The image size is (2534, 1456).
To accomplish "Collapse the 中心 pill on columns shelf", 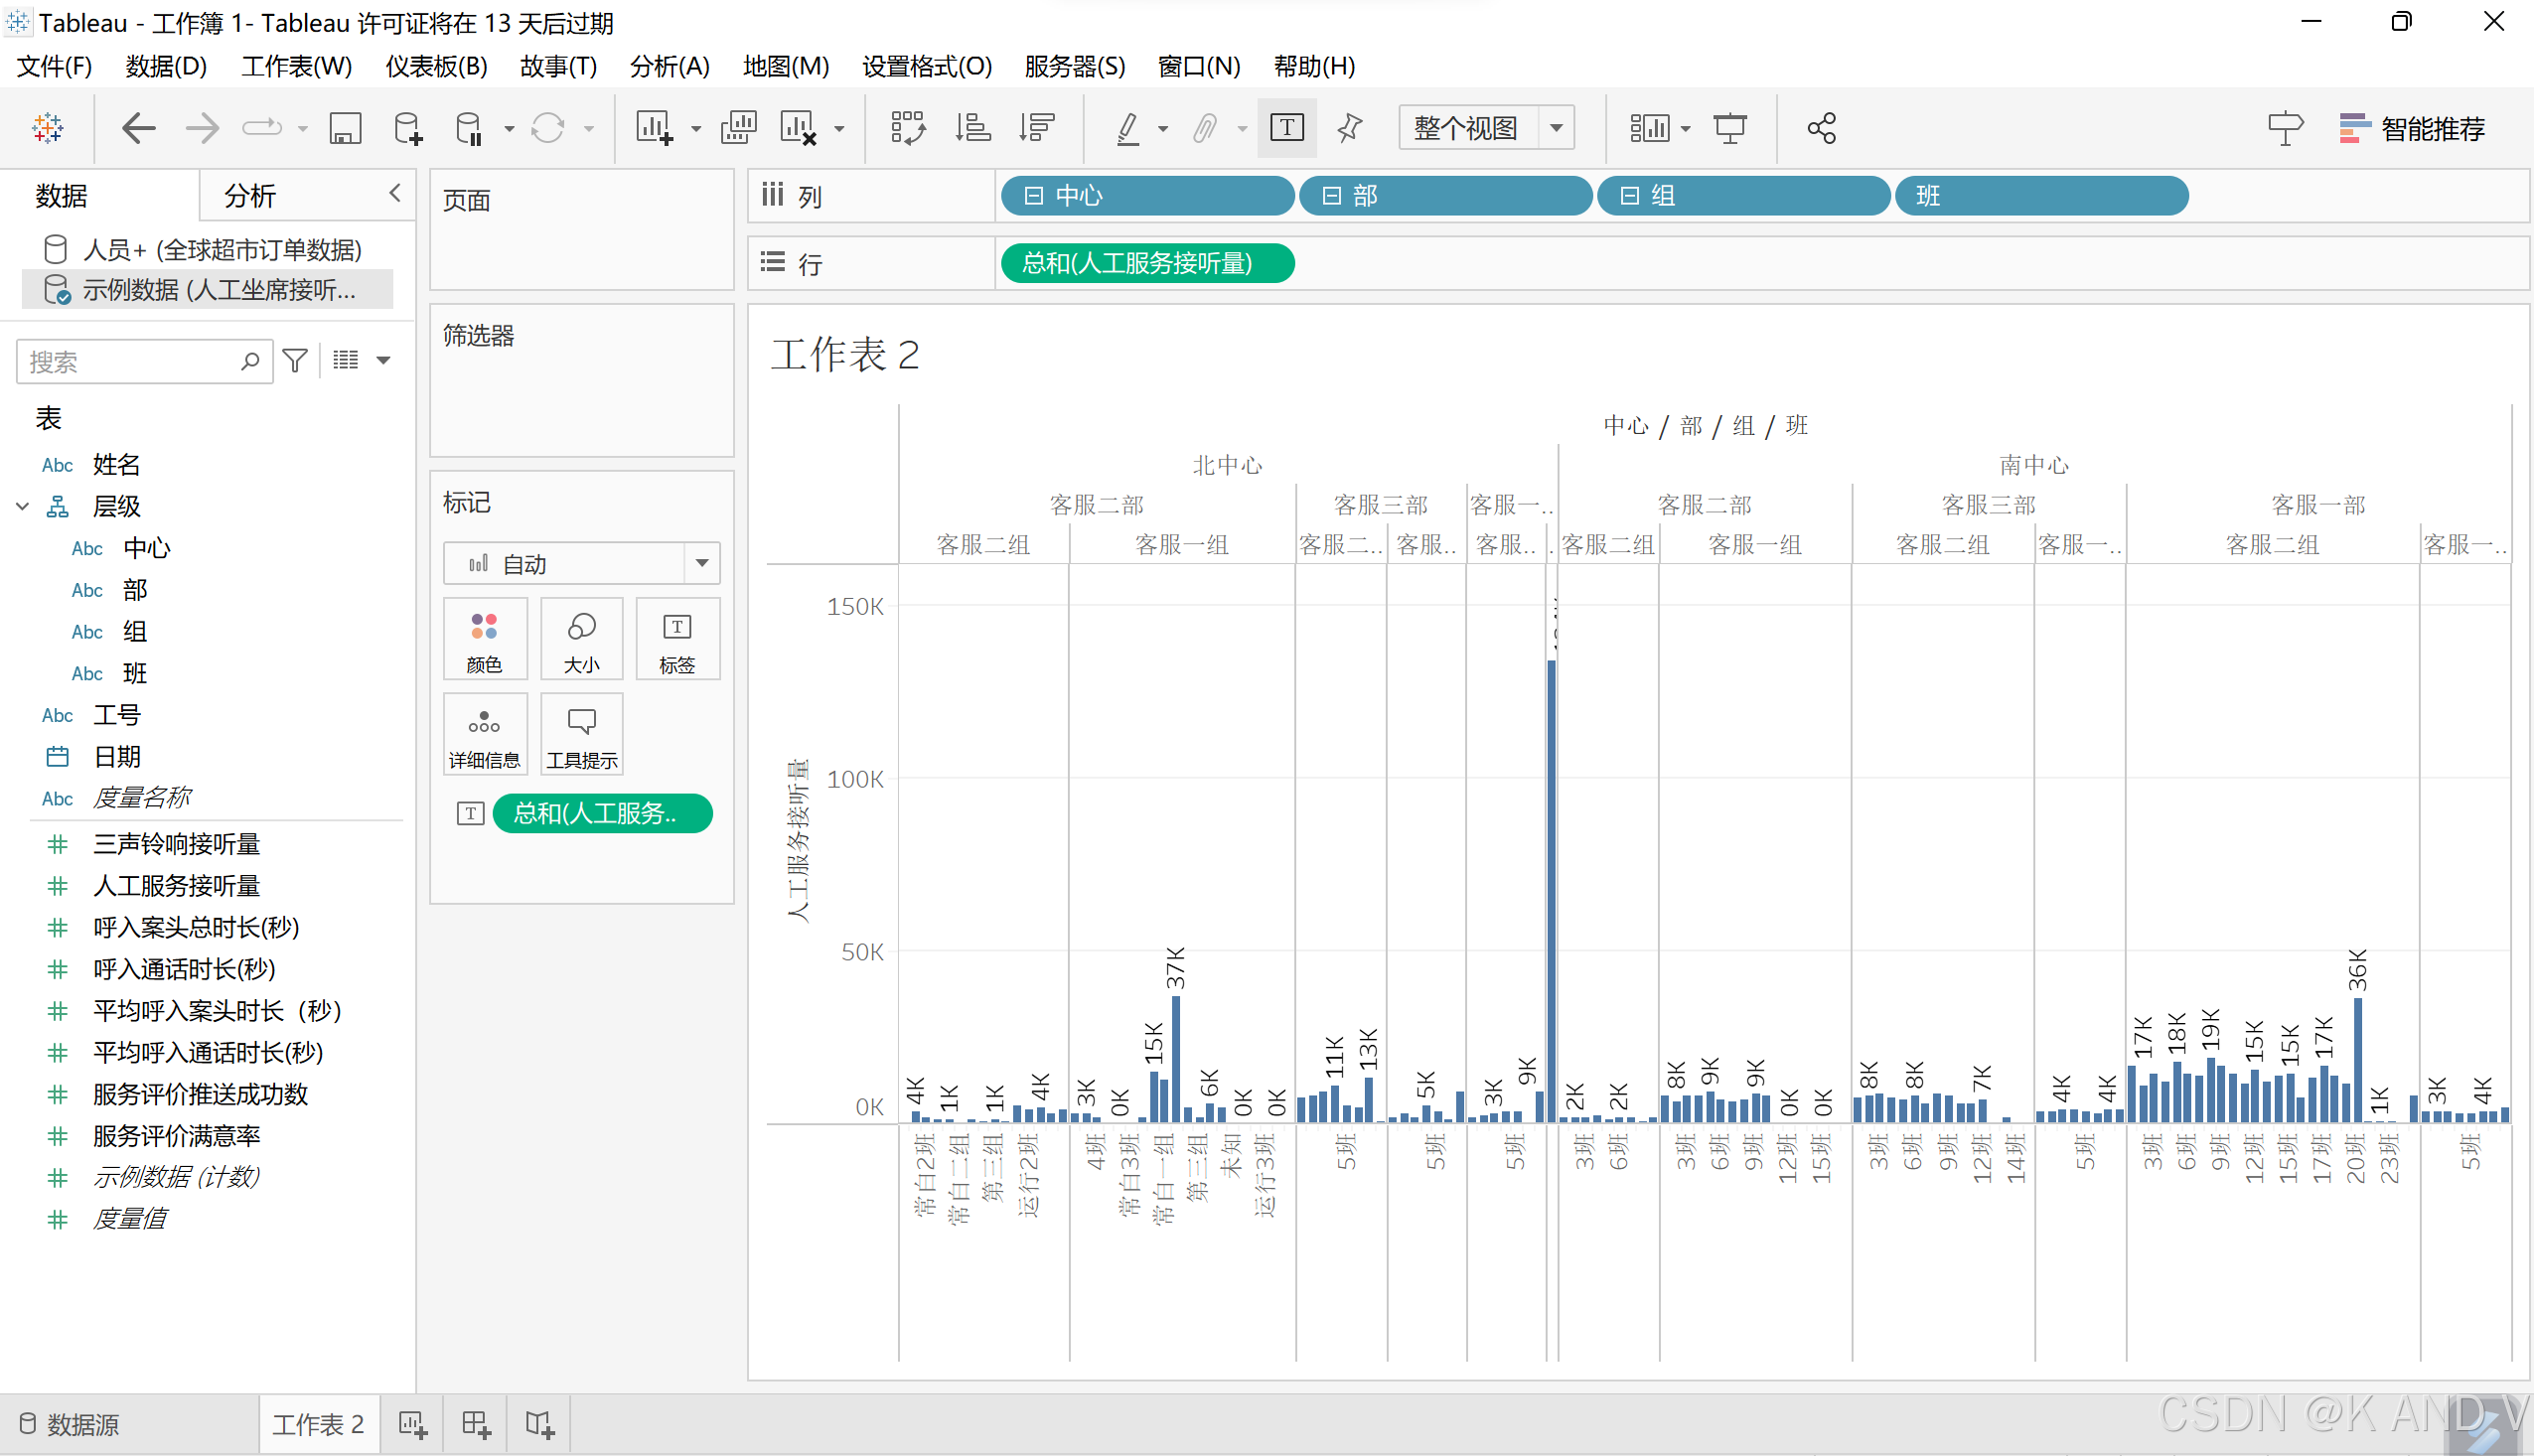I will pos(1034,196).
